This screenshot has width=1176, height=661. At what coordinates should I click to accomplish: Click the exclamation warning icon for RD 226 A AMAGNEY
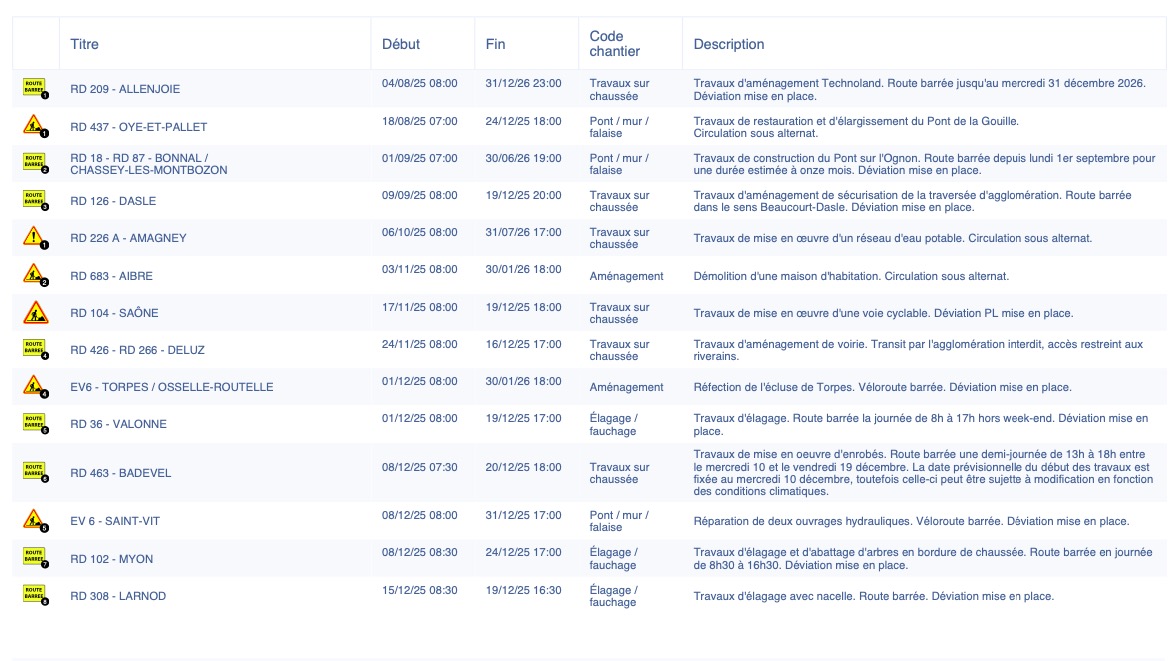point(35,237)
